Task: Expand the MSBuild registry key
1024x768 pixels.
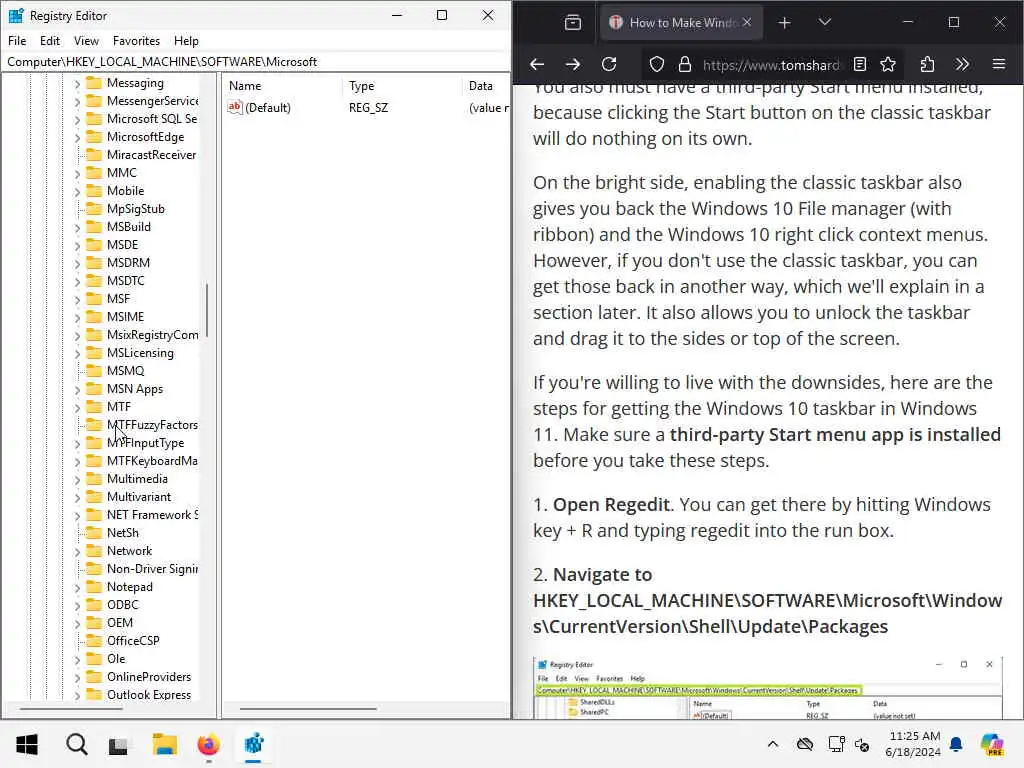Action: tap(77, 228)
